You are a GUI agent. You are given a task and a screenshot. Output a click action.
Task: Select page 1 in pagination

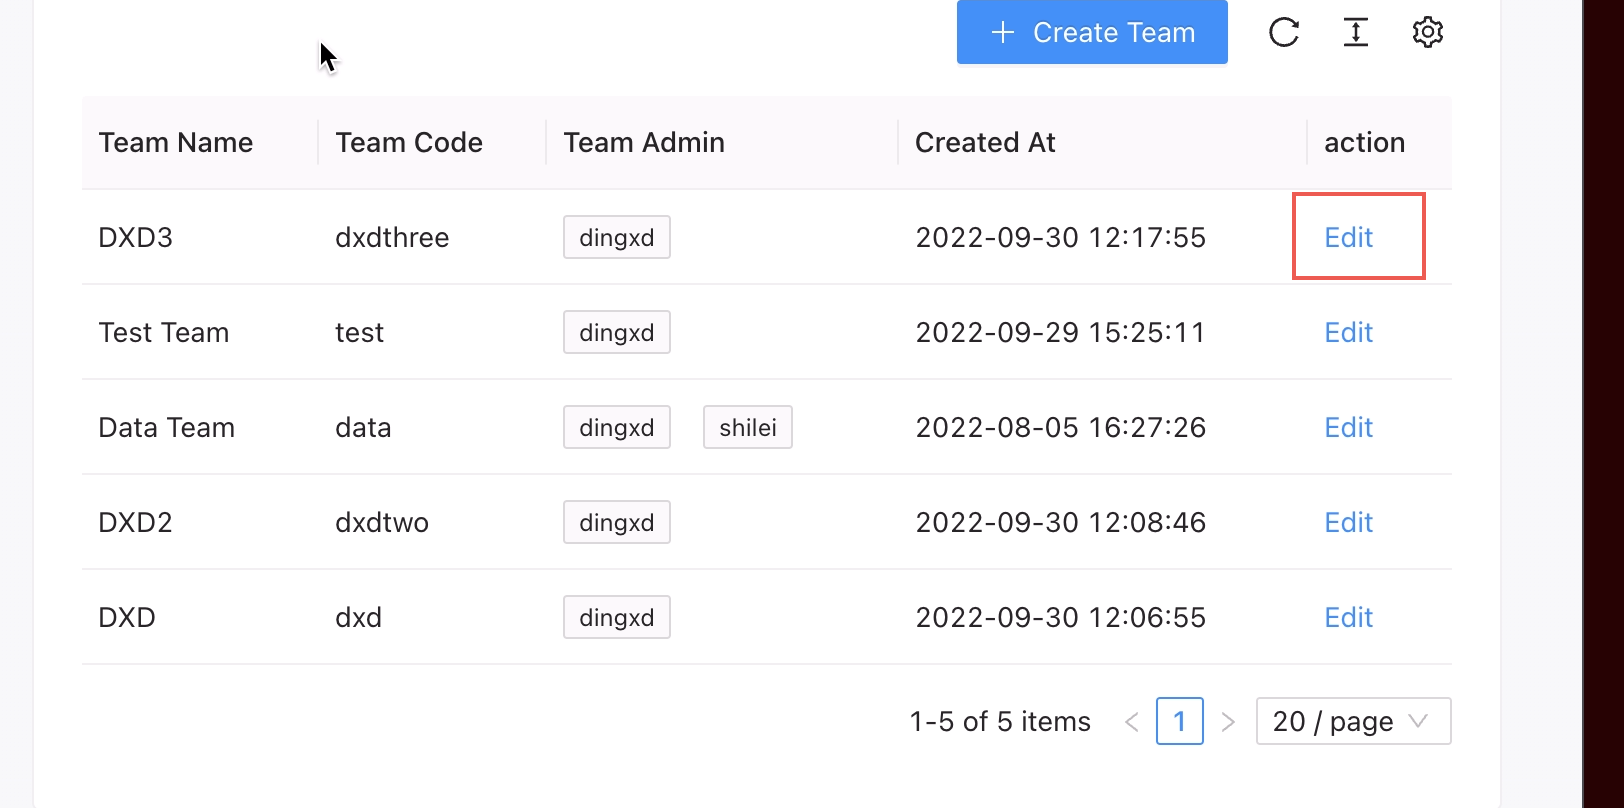point(1180,722)
